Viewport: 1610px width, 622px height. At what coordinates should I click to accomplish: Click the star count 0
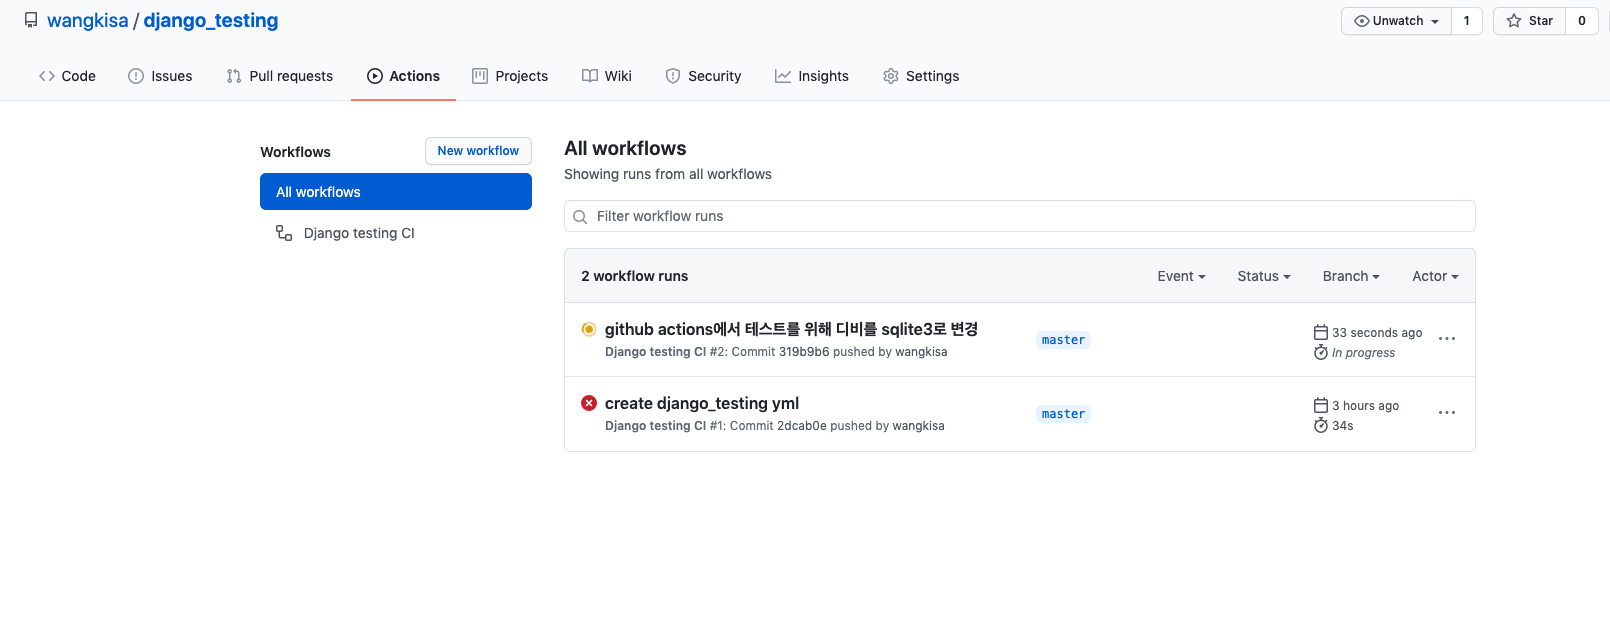point(1582,21)
